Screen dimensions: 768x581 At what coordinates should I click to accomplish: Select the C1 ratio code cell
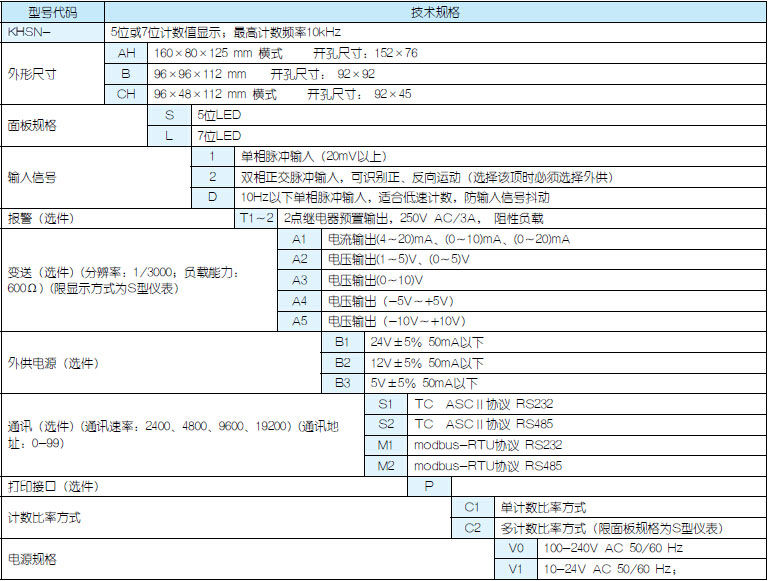pos(473,508)
